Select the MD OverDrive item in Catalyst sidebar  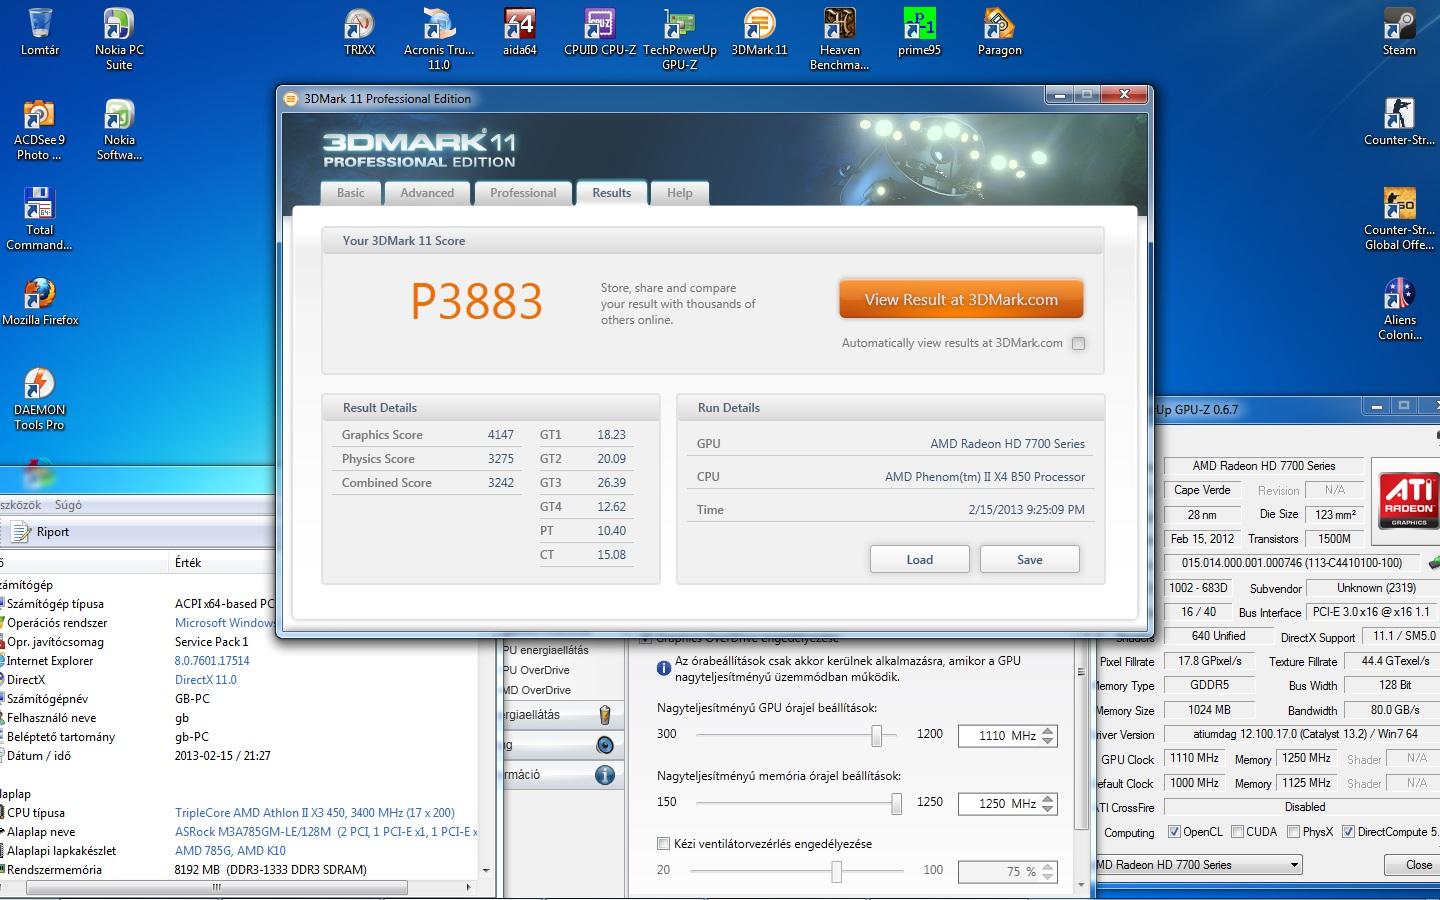(537, 690)
